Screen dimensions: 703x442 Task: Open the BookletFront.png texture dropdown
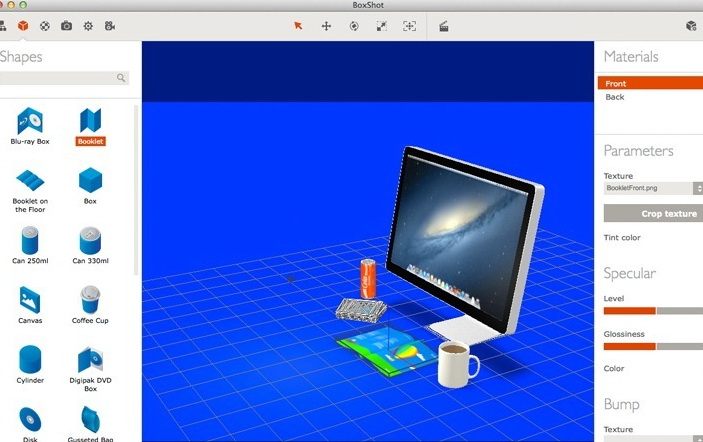point(653,188)
